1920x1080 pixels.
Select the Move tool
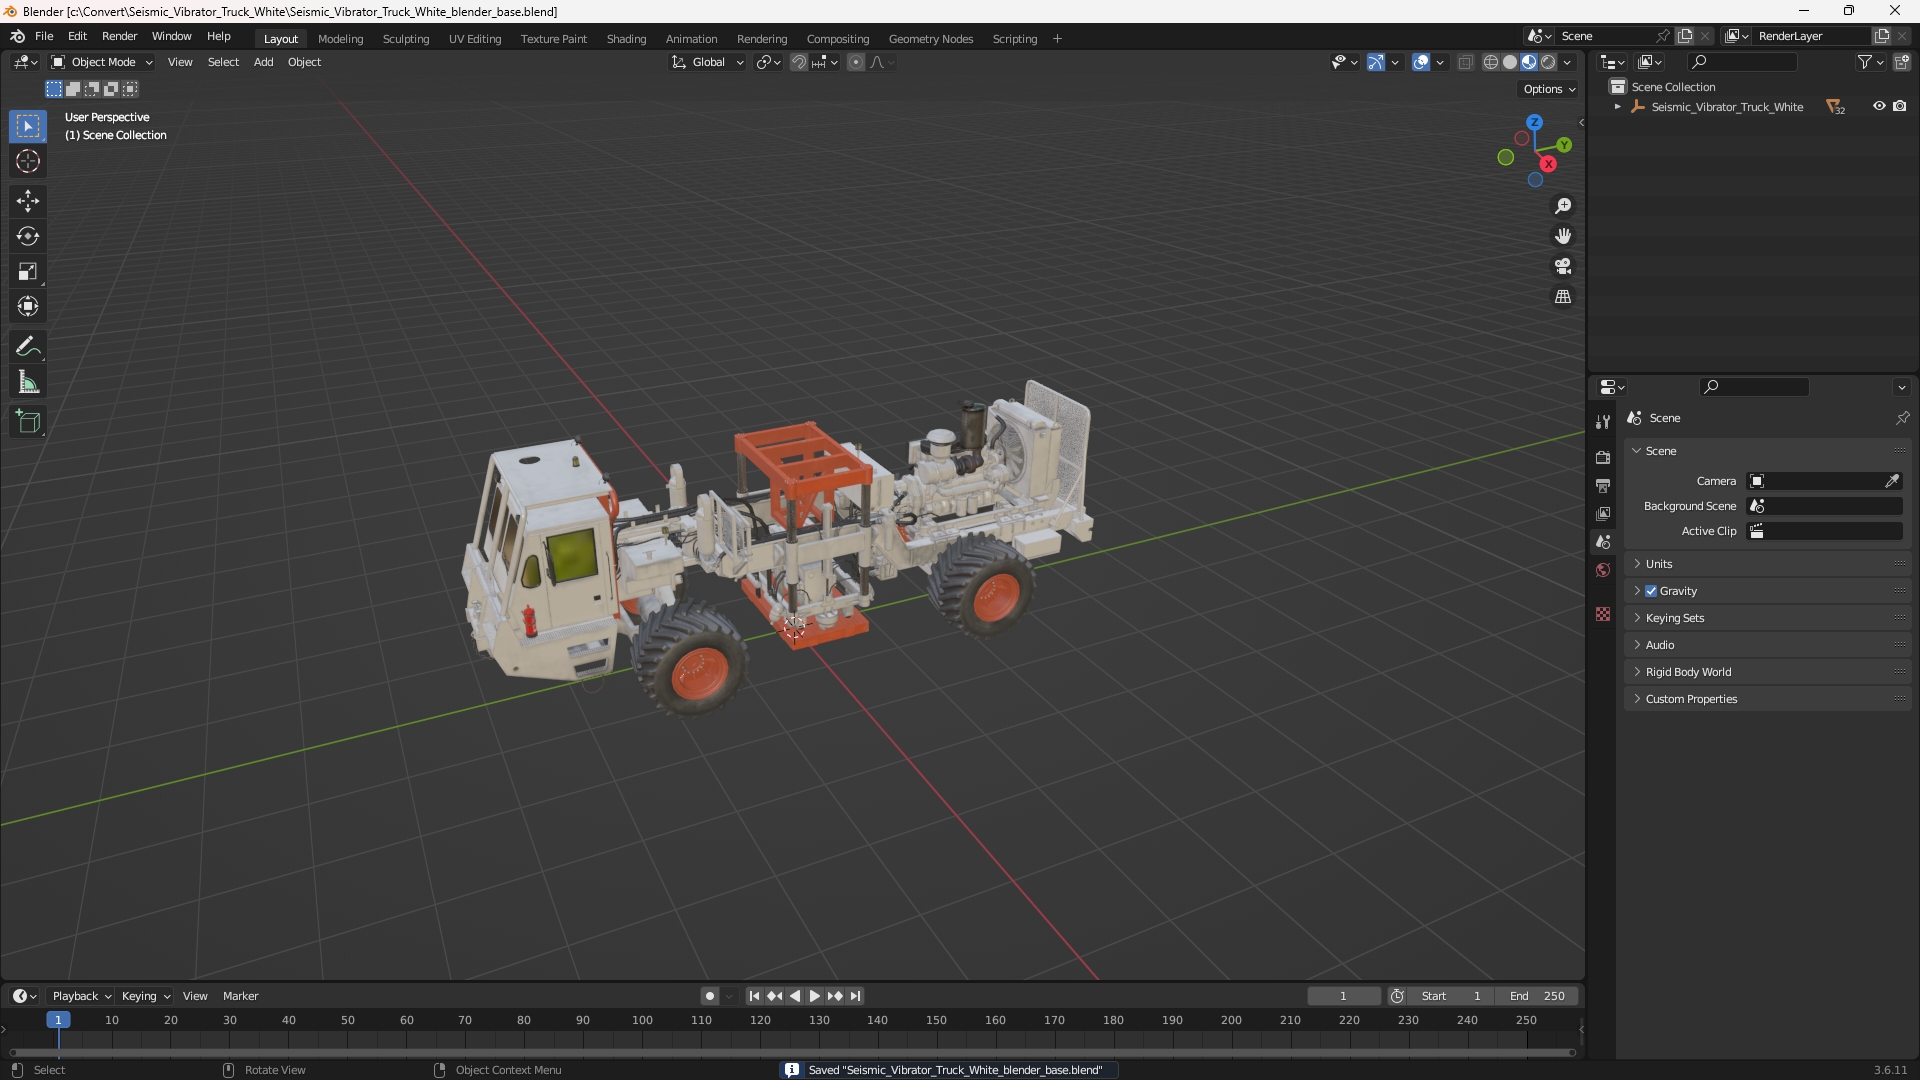[28, 201]
